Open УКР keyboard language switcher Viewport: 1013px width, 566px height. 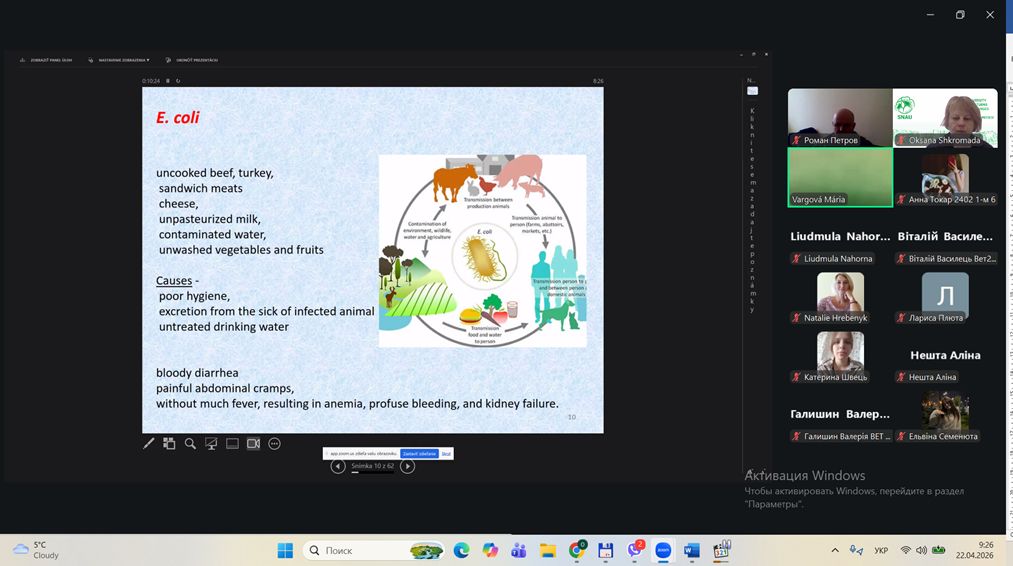click(x=881, y=550)
